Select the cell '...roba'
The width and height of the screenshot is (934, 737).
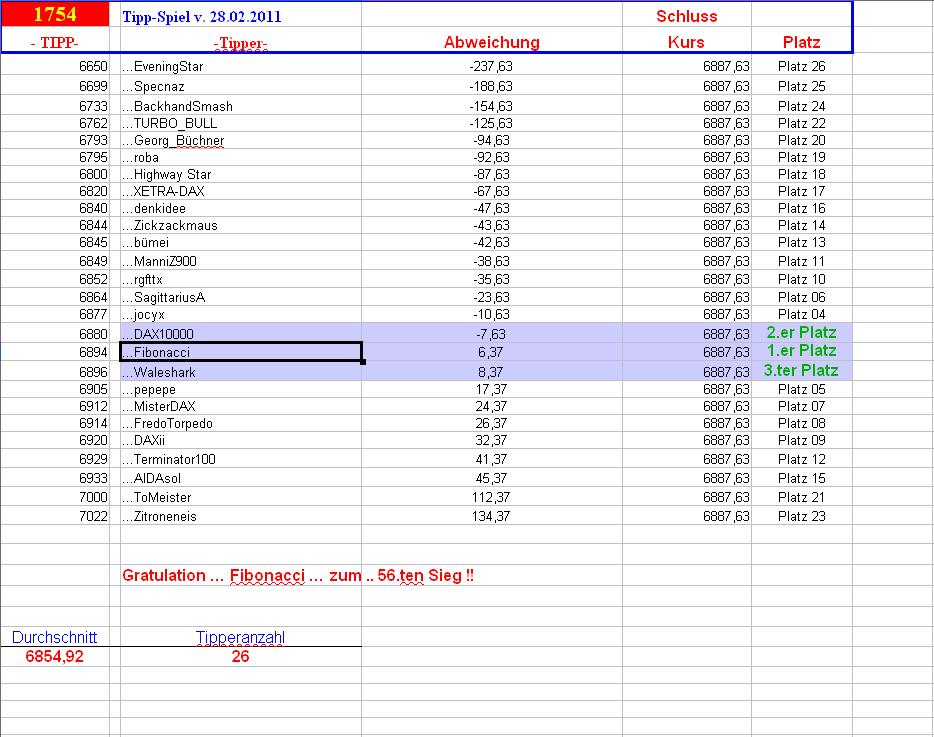241,157
